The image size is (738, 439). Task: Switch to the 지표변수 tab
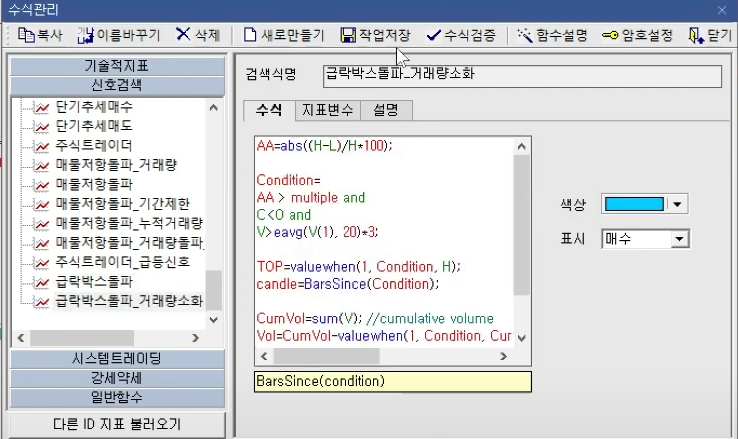pos(326,109)
